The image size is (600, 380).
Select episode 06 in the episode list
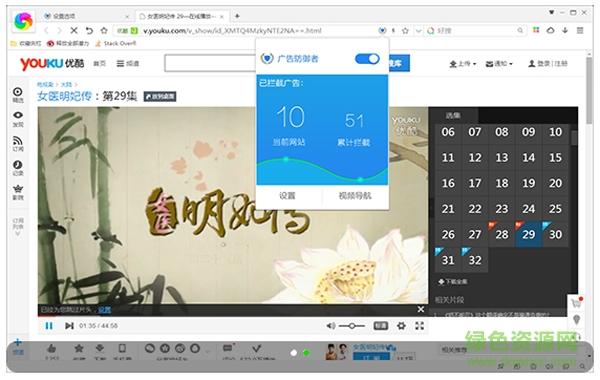[448, 132]
